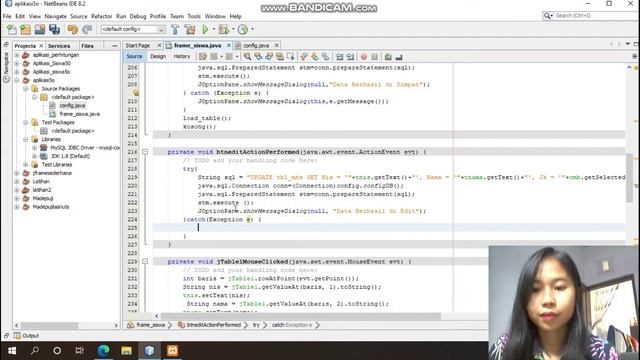The image size is (640, 360).
Task: Click the Find Next Occurrence icon
Action: 269,57
